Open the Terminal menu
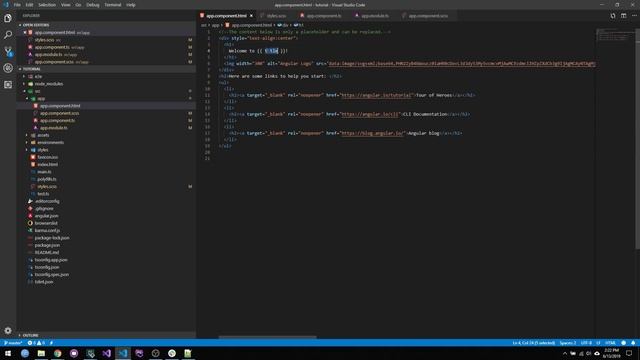The width and height of the screenshot is (640, 360). [113, 5]
